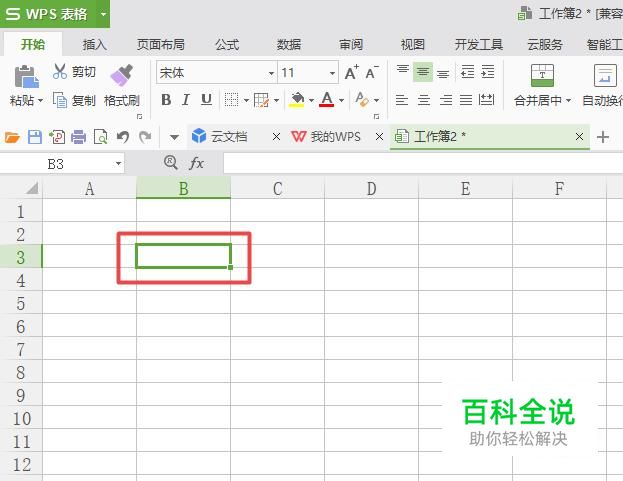Close the 工作簿2 document tab

[579, 137]
